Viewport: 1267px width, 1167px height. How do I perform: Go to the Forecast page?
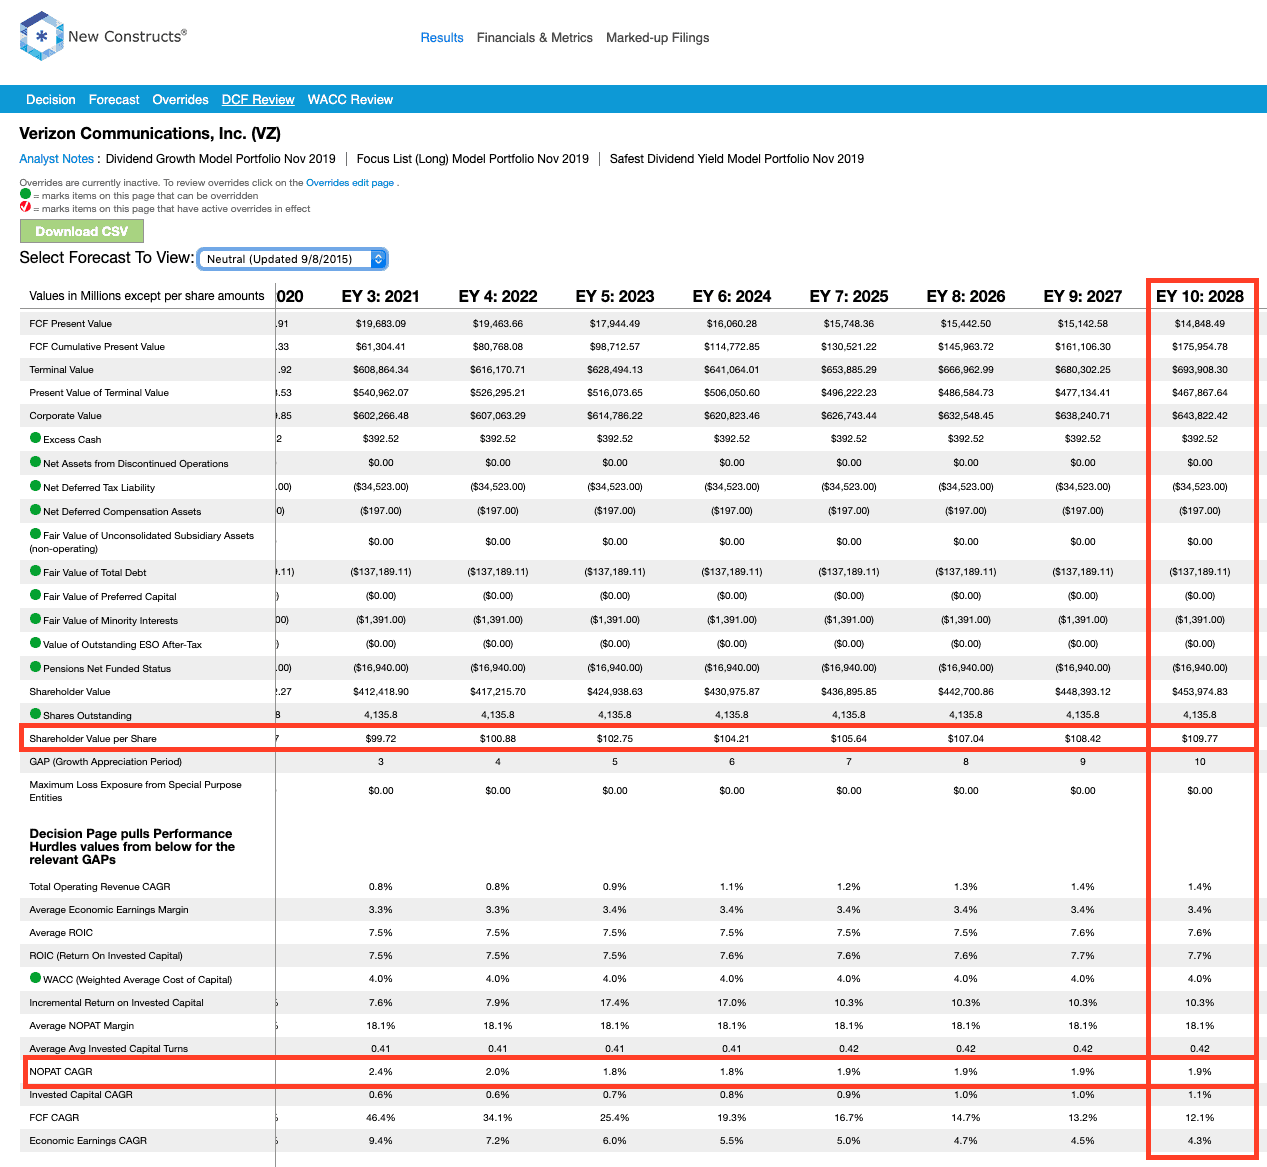[x=114, y=100]
